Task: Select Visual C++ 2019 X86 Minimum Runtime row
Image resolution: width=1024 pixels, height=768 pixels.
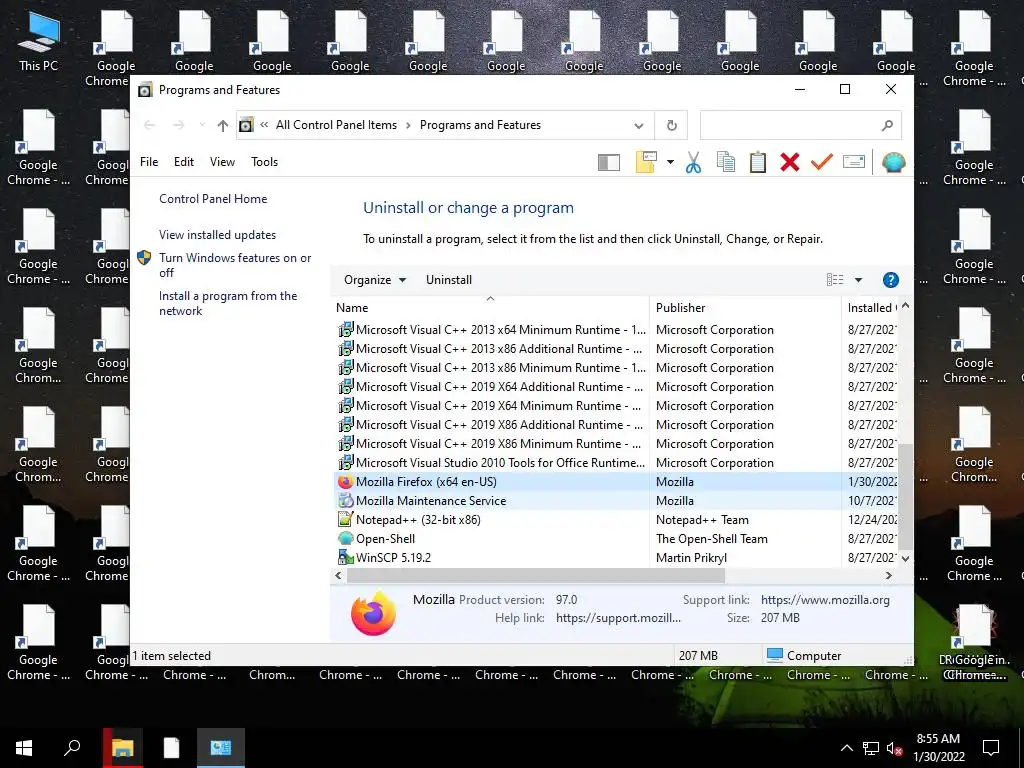Action: click(x=616, y=444)
